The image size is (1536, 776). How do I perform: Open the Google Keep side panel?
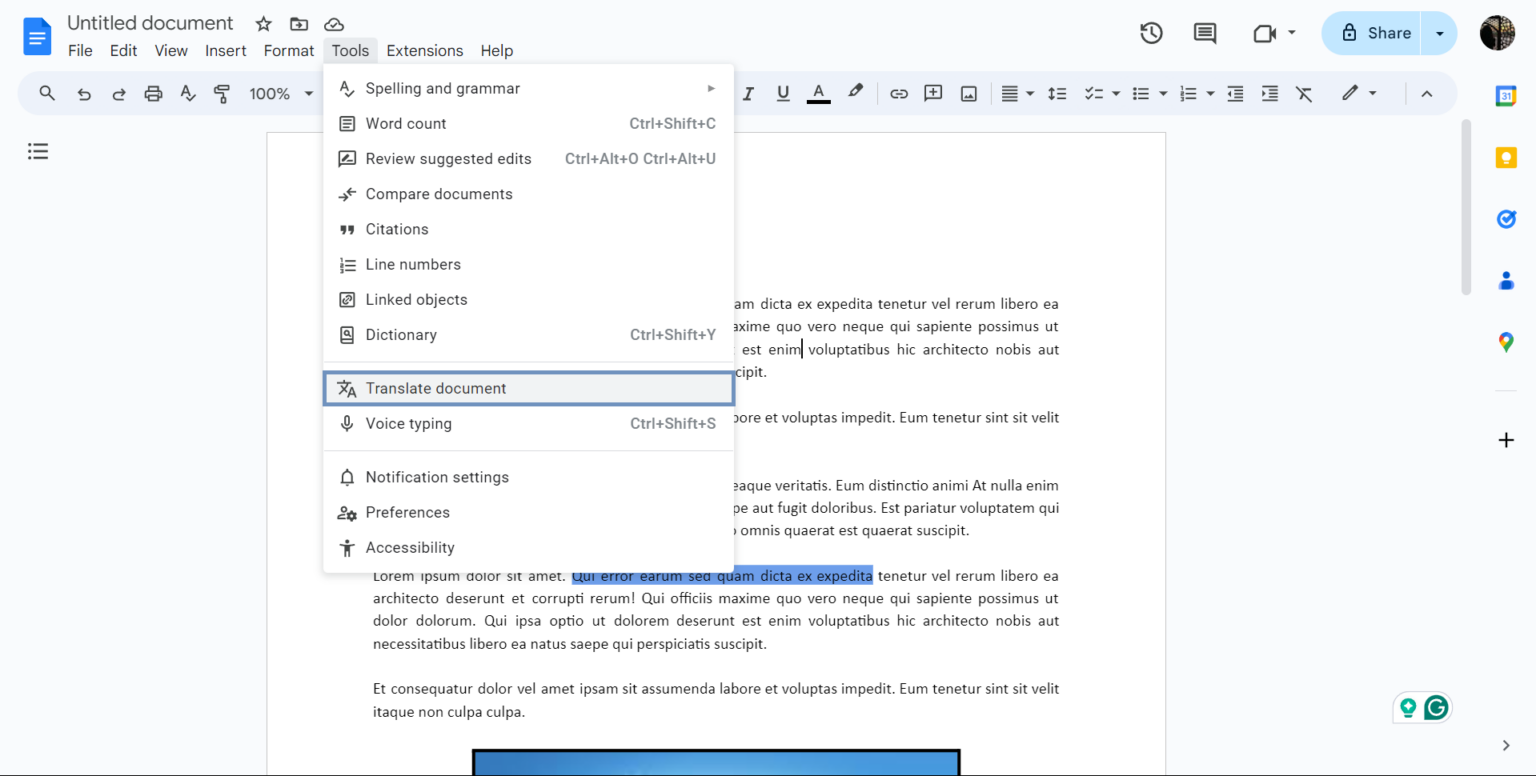1506,157
